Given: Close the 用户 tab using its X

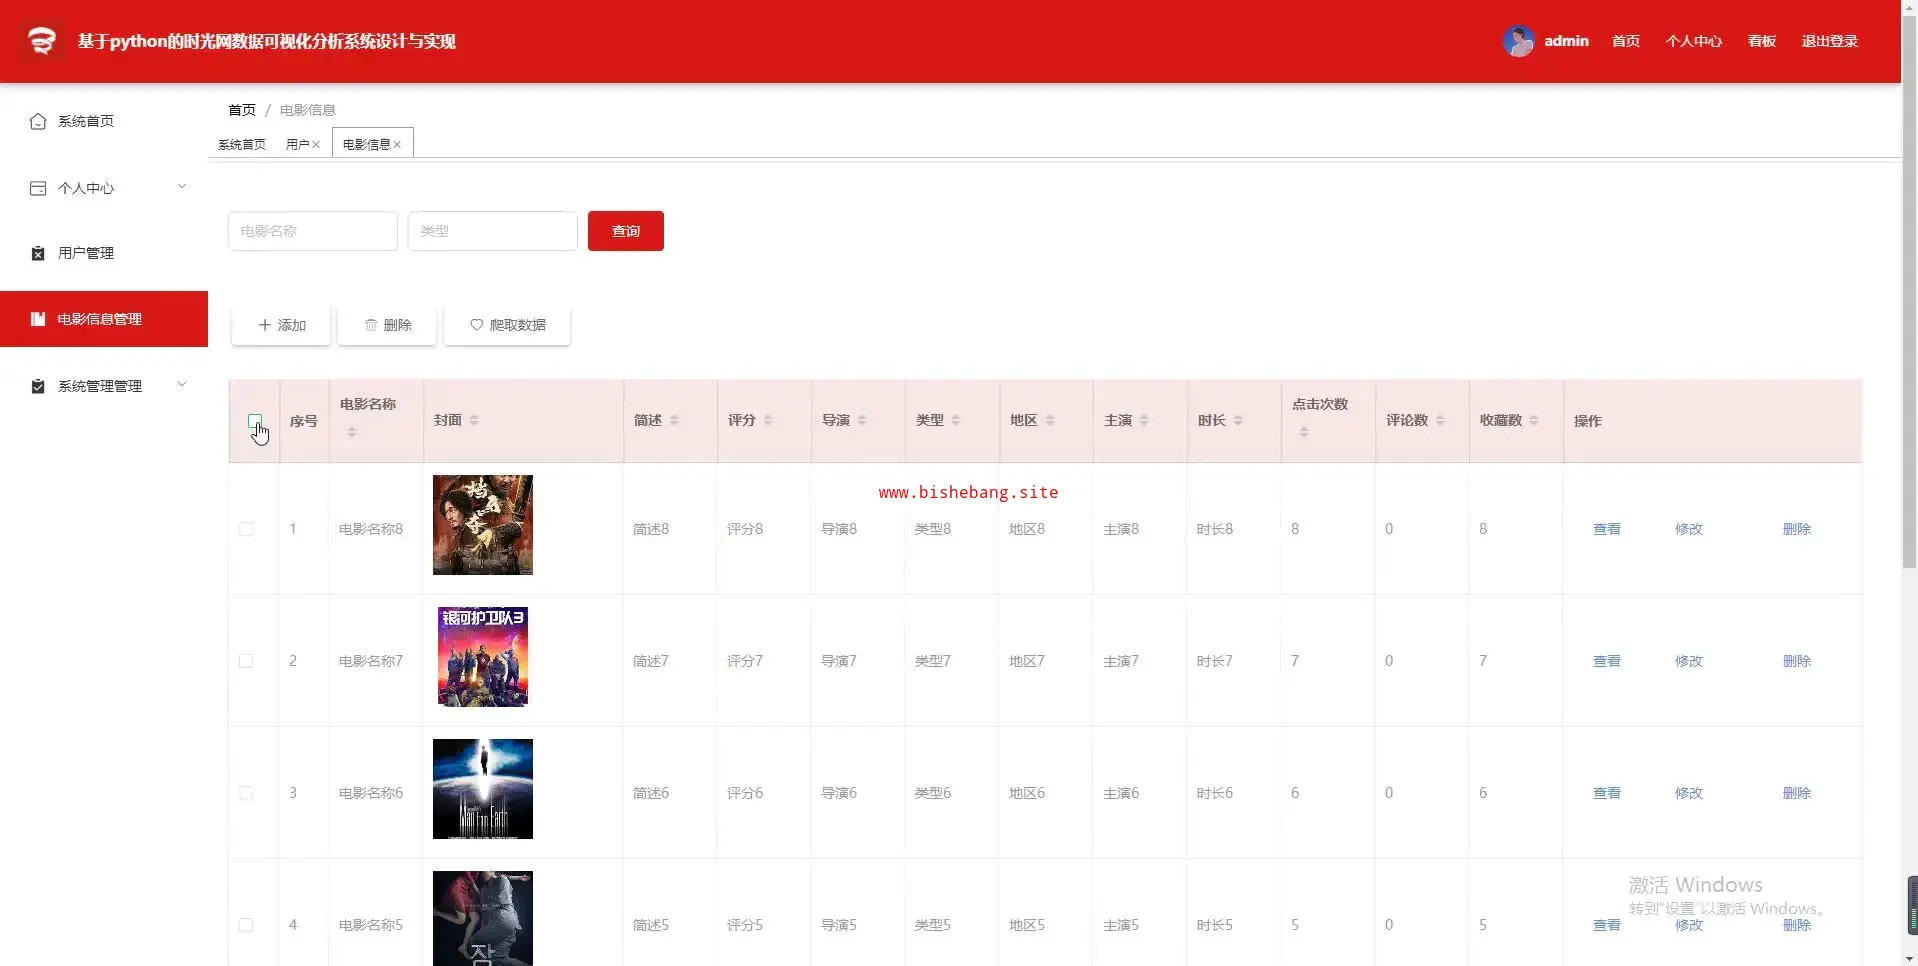Looking at the screenshot, I should [316, 145].
